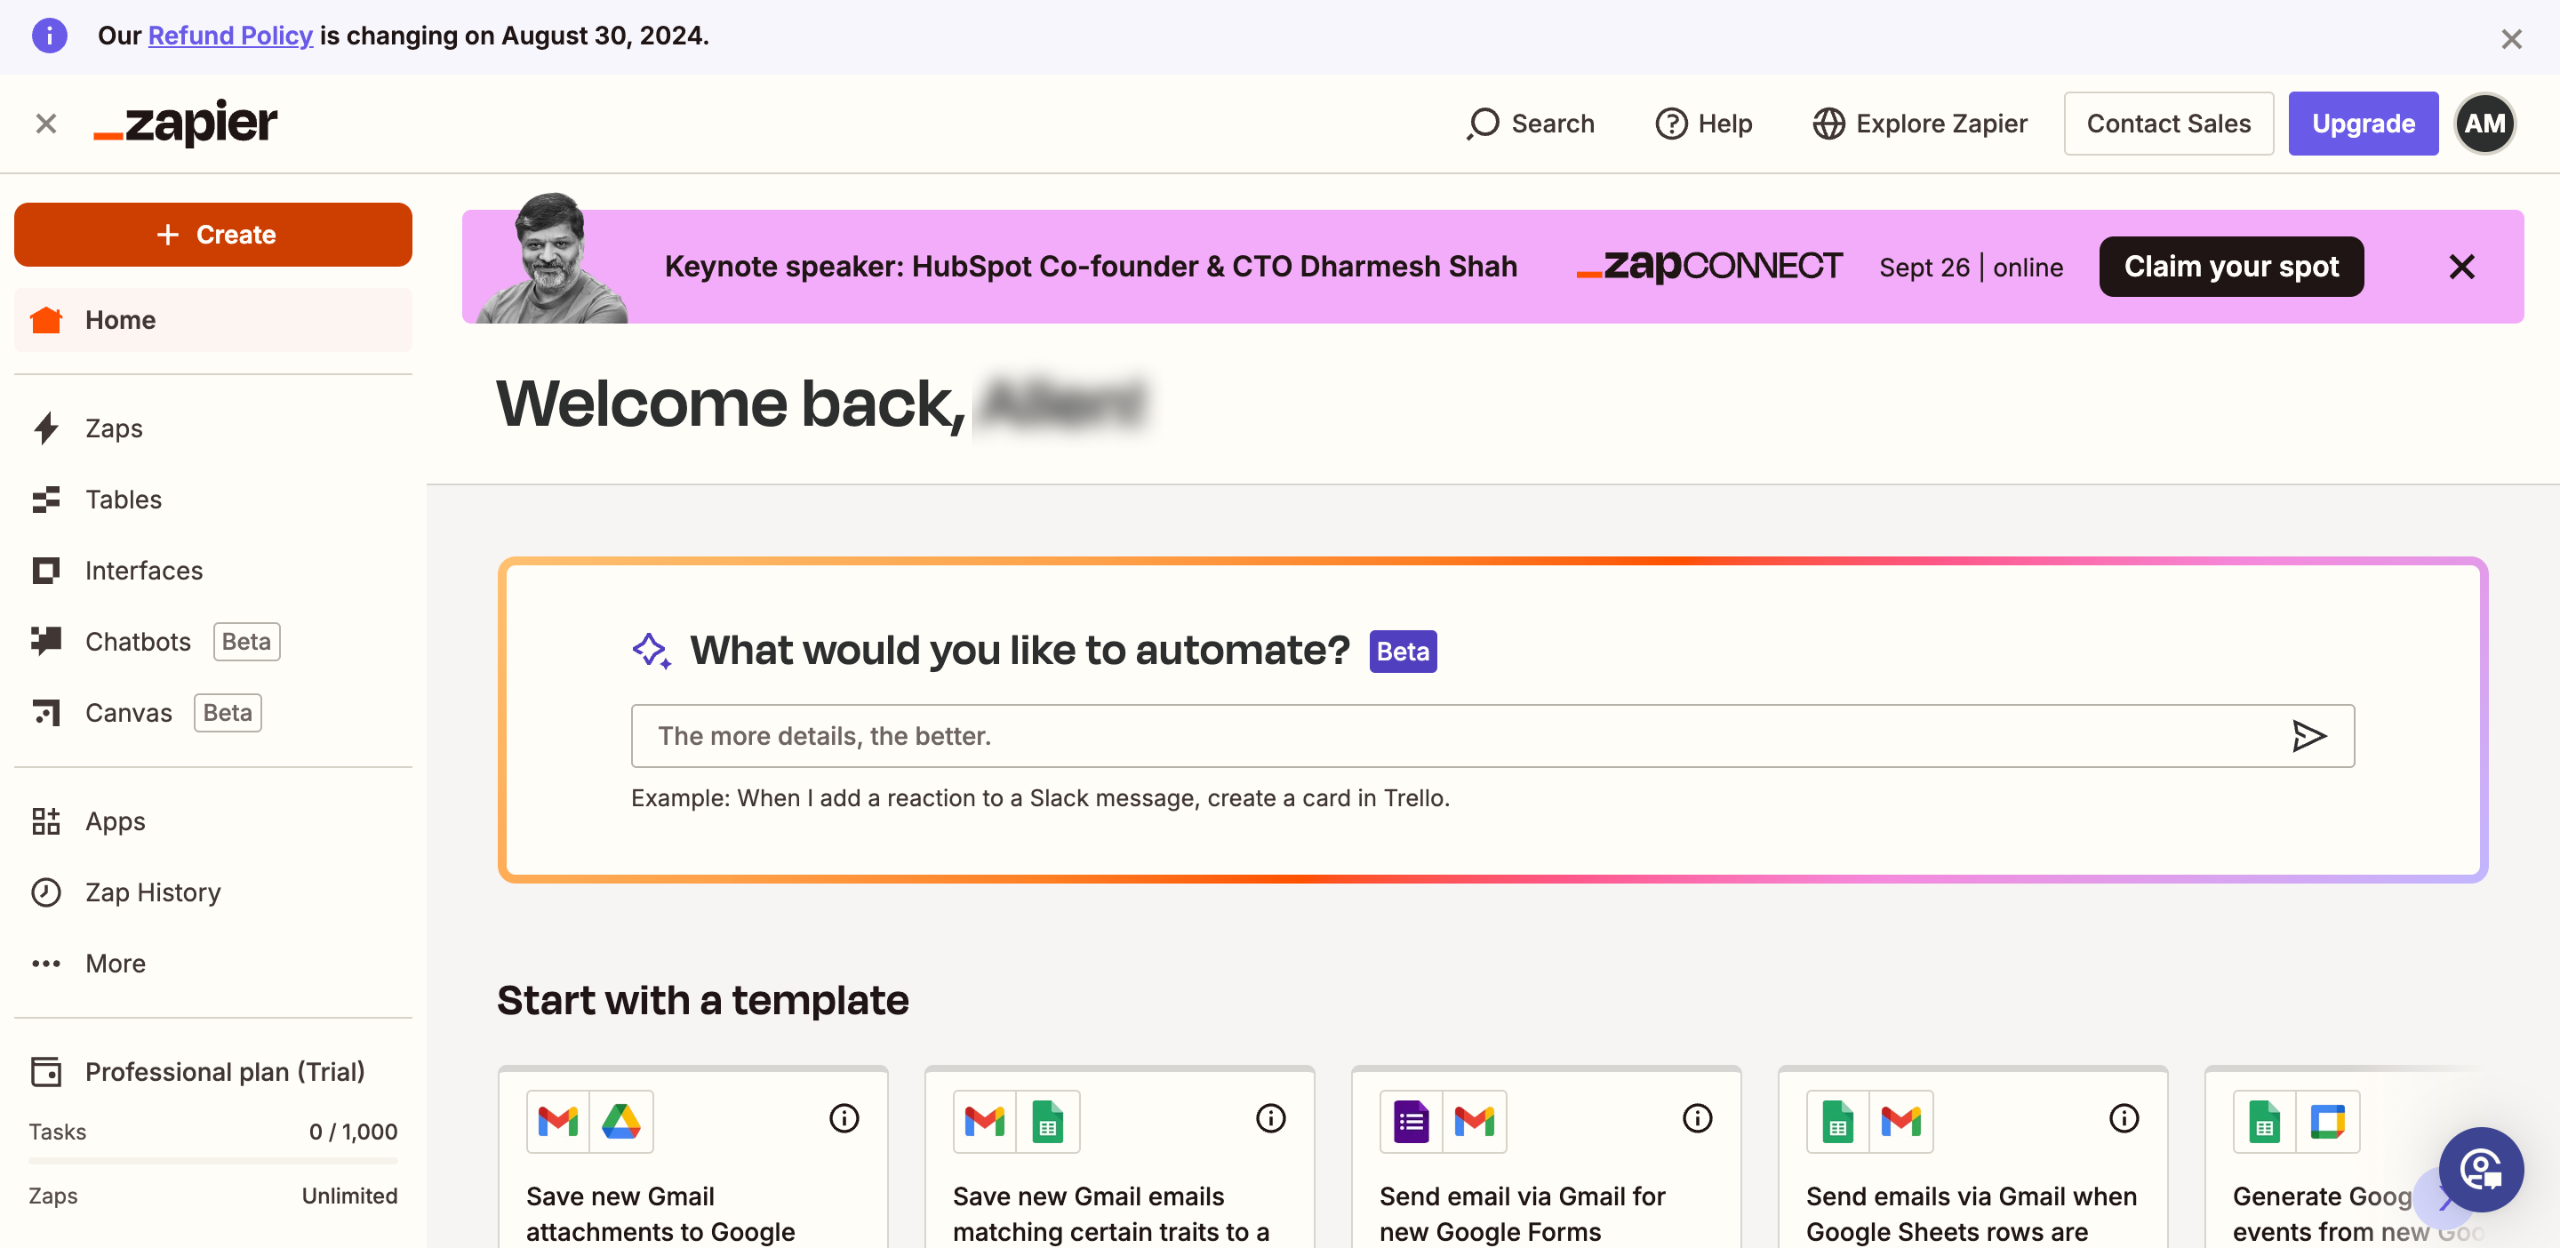Image resolution: width=2560 pixels, height=1248 pixels.
Task: Expand the More sidebar menu
Action: tap(115, 963)
